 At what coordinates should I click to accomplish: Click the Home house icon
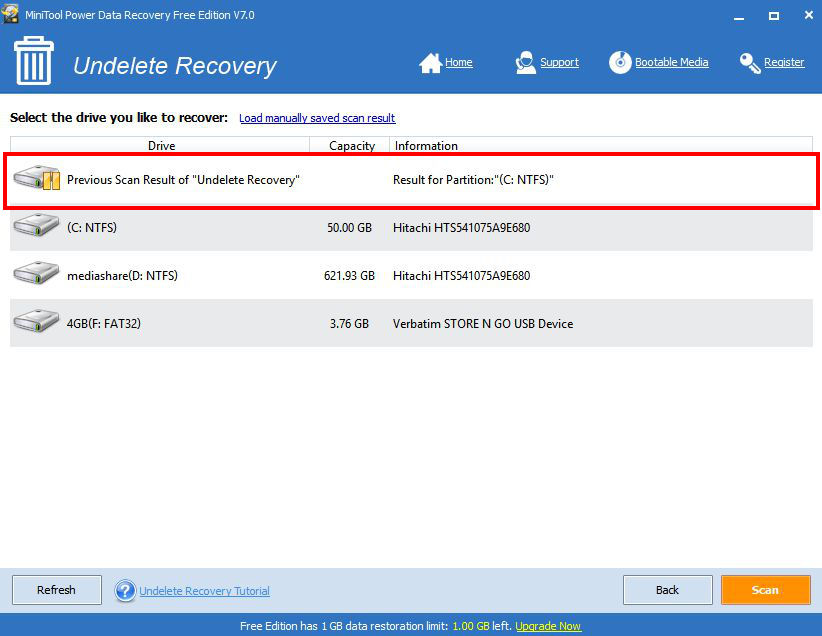coord(430,63)
